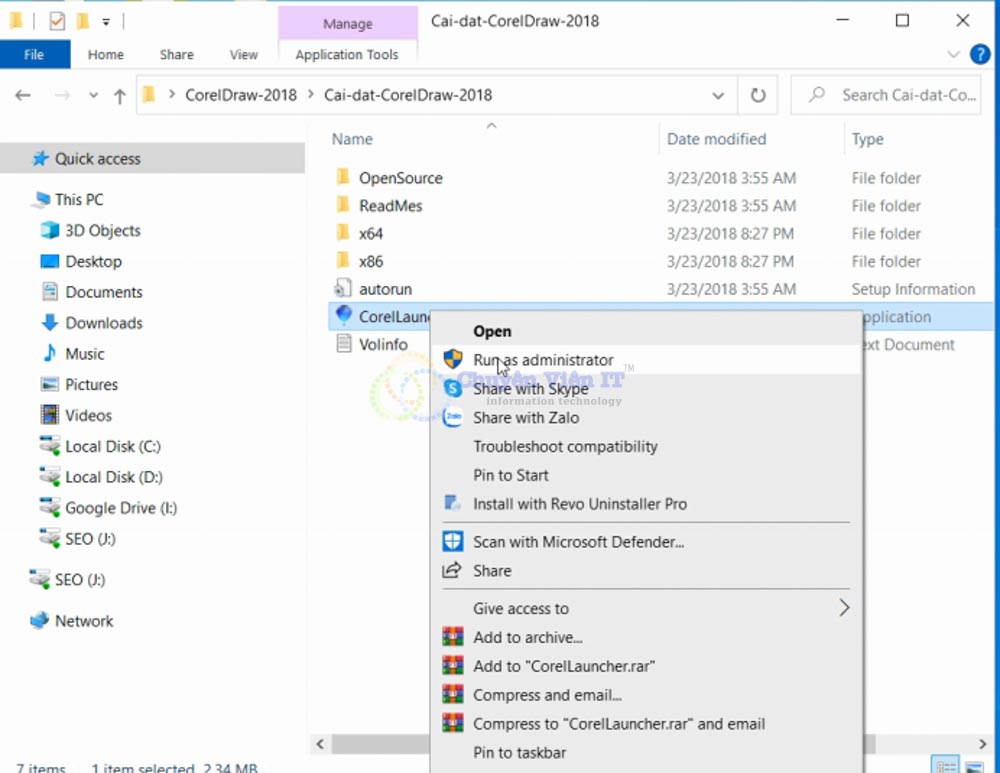Click the UAC shield beside Run as administrator
This screenshot has width=1000, height=773.
coord(454,360)
